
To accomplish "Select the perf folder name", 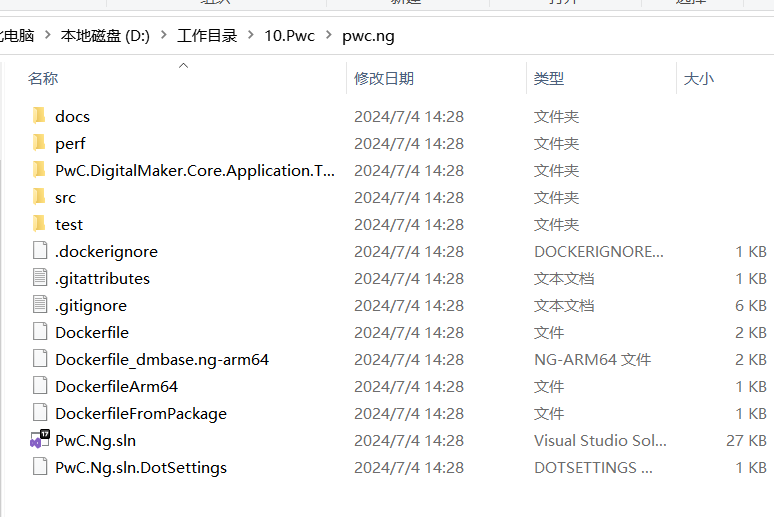I will click(70, 144).
